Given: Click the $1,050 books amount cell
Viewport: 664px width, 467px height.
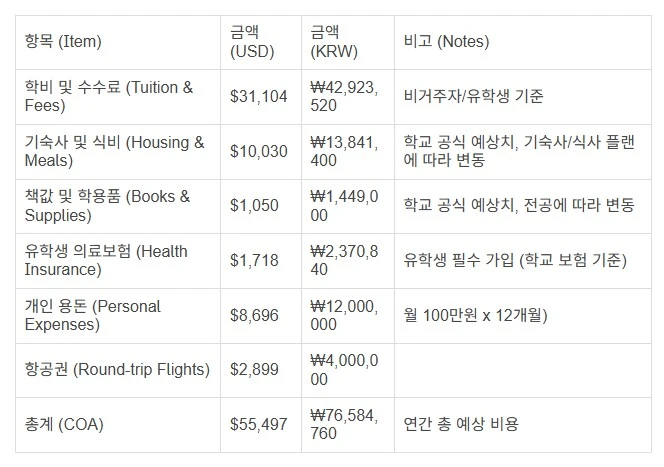Looking at the screenshot, I should 261,206.
